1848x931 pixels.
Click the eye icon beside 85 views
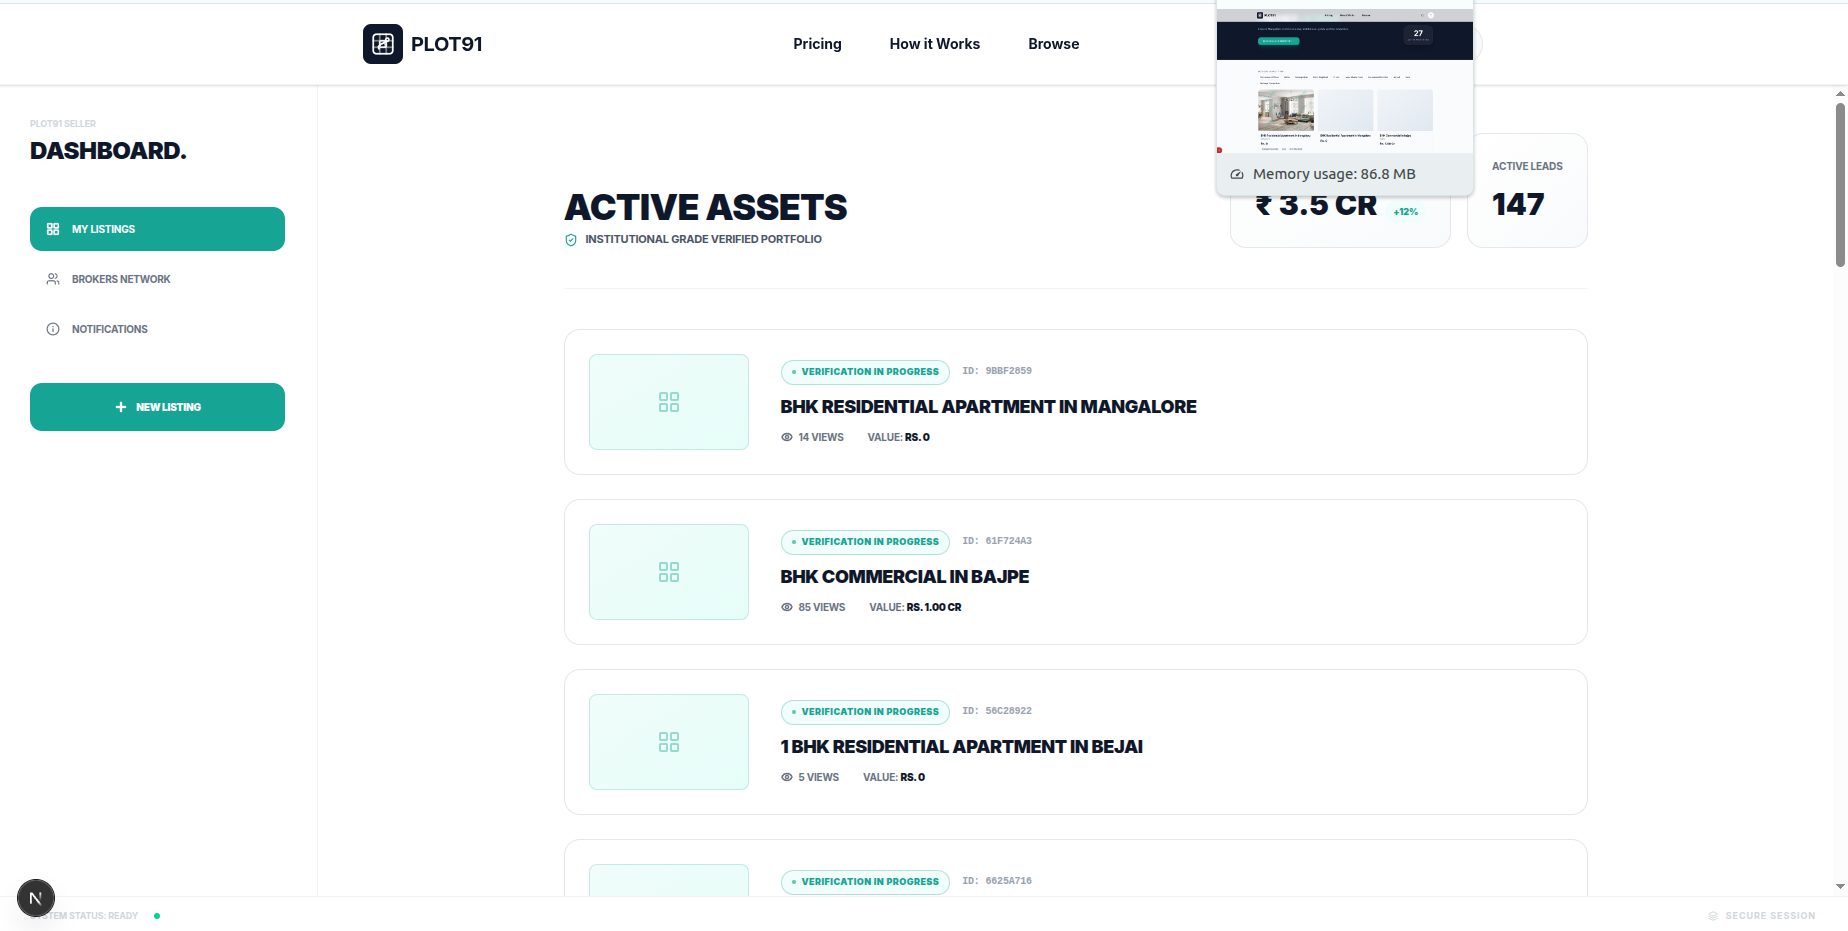pyautogui.click(x=787, y=607)
